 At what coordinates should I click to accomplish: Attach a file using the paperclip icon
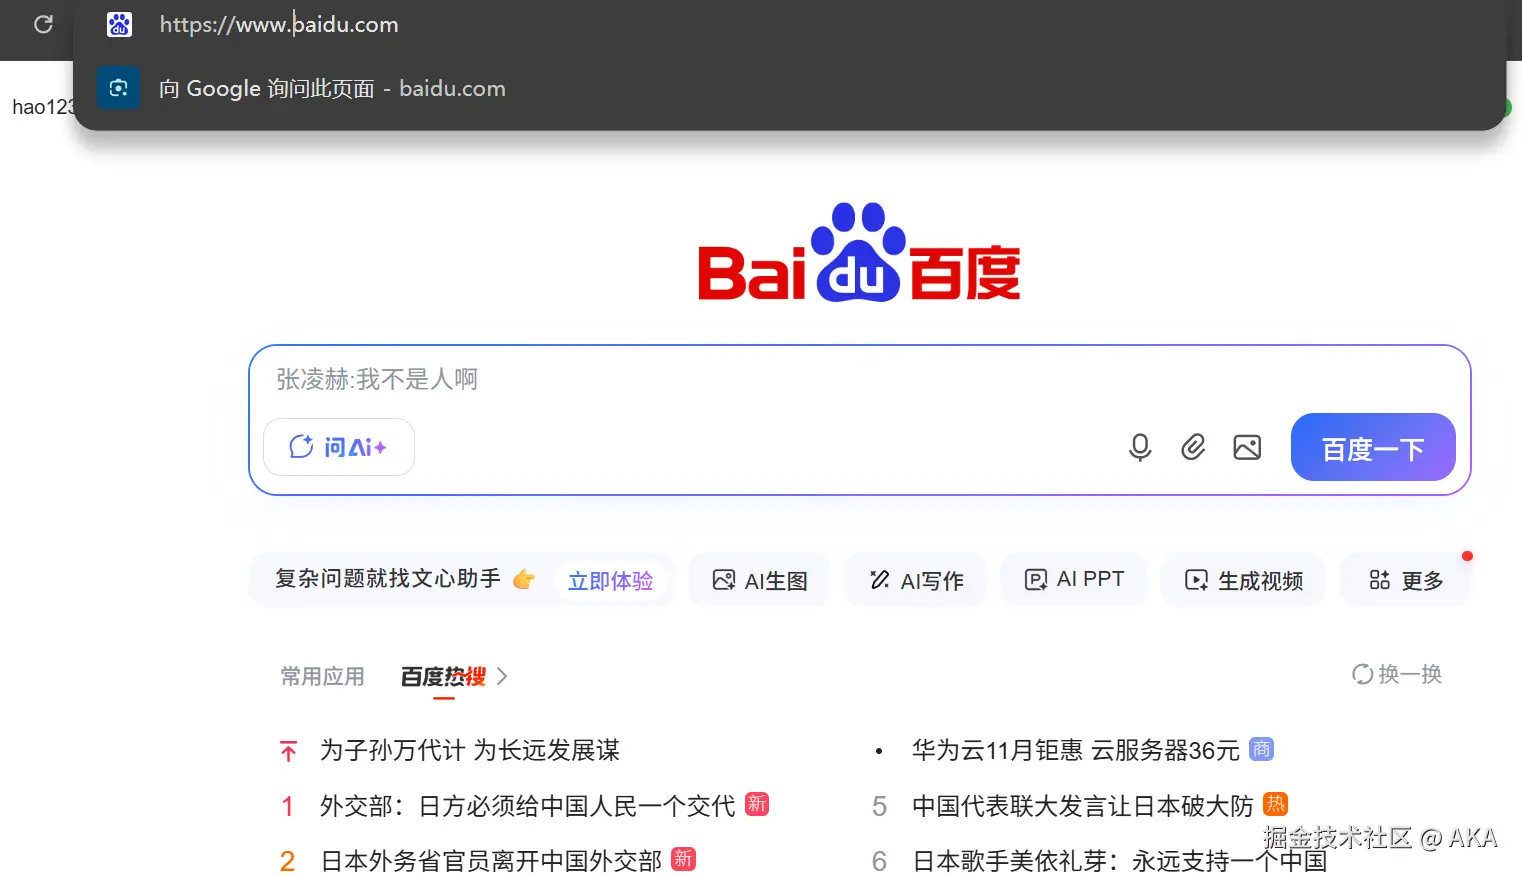click(x=1193, y=447)
